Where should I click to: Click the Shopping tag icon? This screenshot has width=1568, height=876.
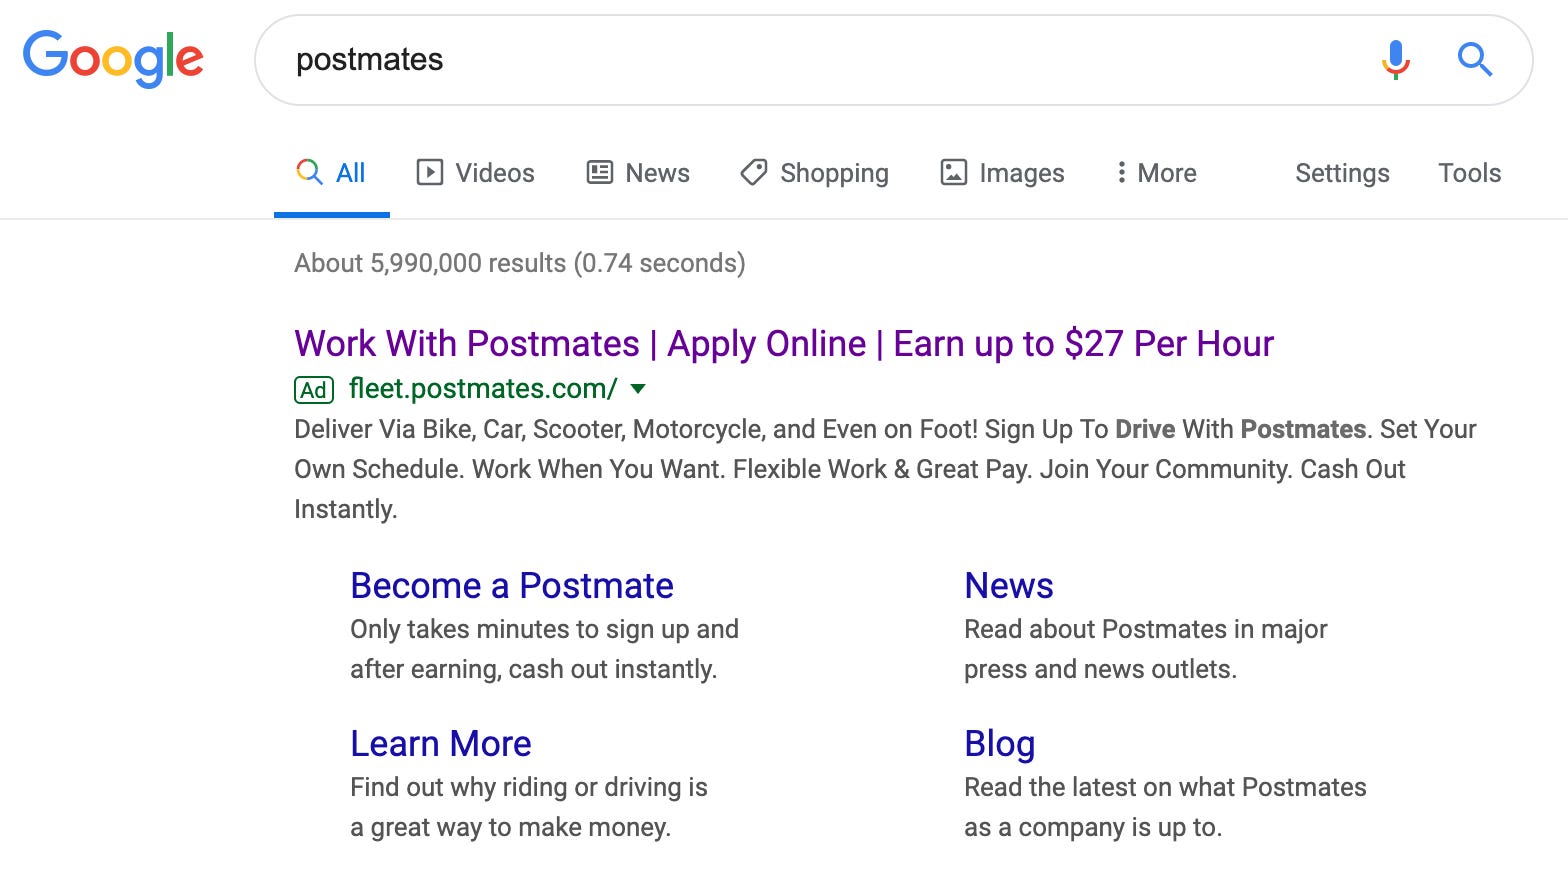tap(754, 172)
